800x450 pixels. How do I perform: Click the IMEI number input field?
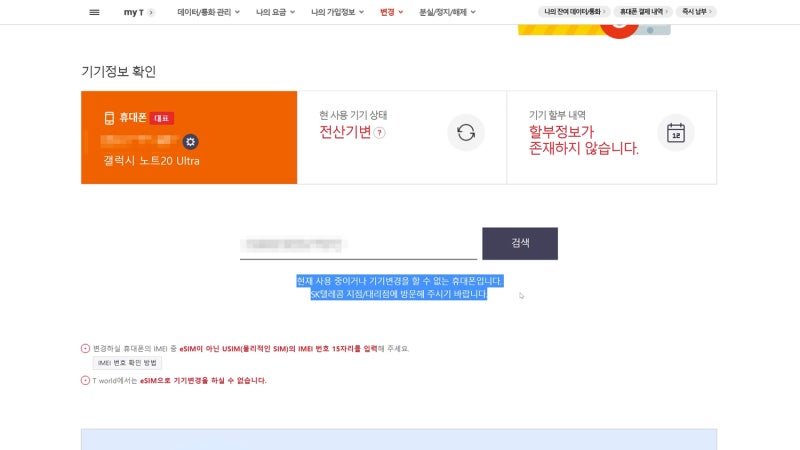click(x=358, y=245)
